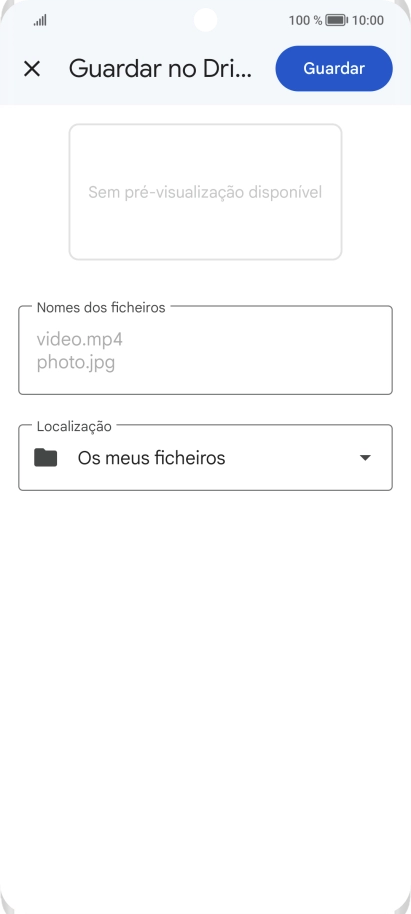Tap the Localização field label
Screen dimensions: 411x914
click(x=74, y=426)
